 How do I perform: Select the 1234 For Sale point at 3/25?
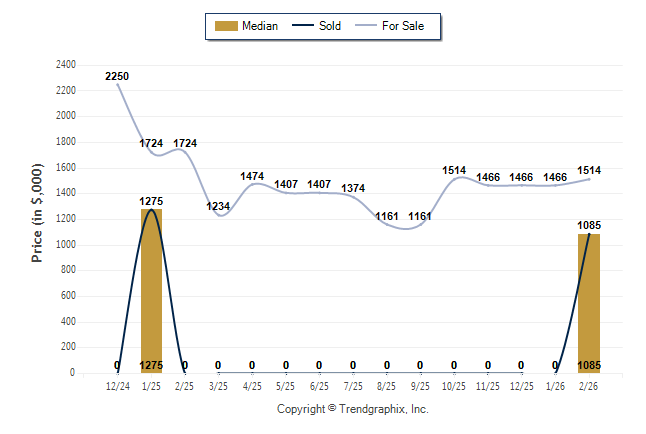pos(218,207)
